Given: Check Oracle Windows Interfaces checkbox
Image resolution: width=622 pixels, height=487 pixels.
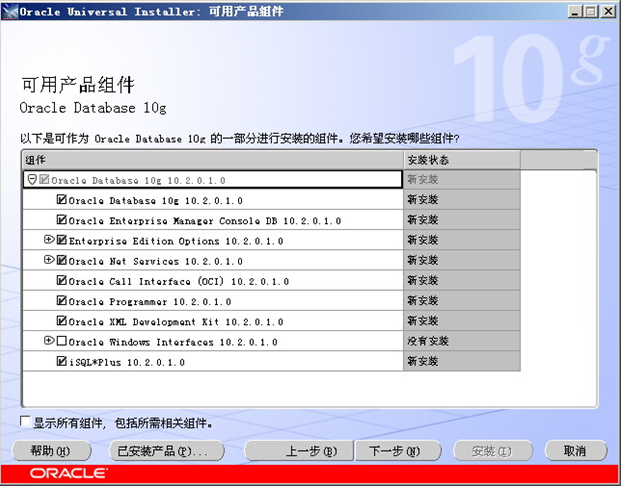Looking at the screenshot, I should point(61,341).
